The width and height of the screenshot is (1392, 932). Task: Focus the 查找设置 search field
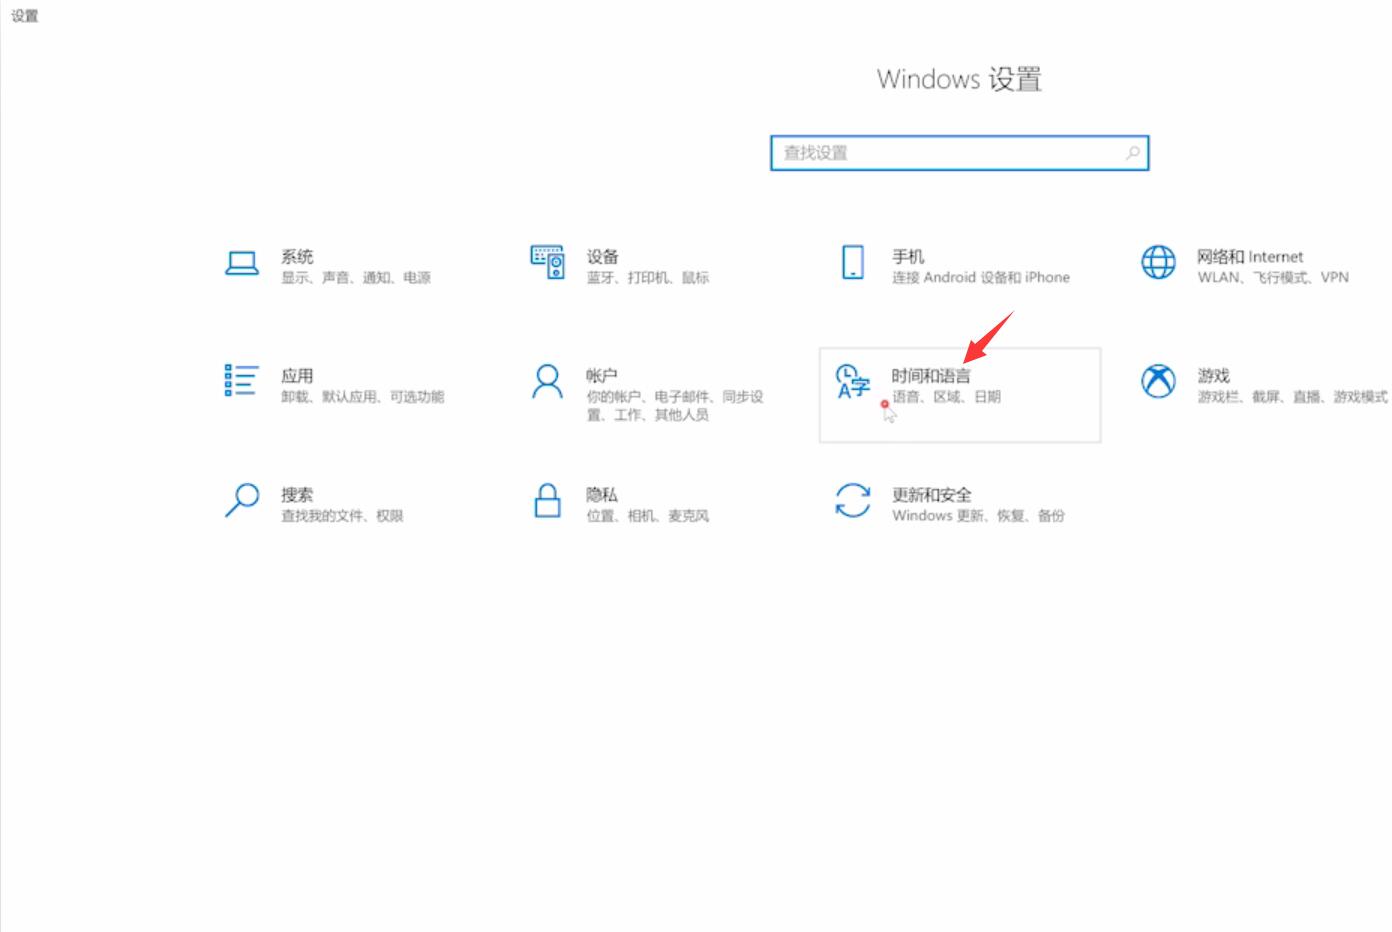click(x=959, y=153)
